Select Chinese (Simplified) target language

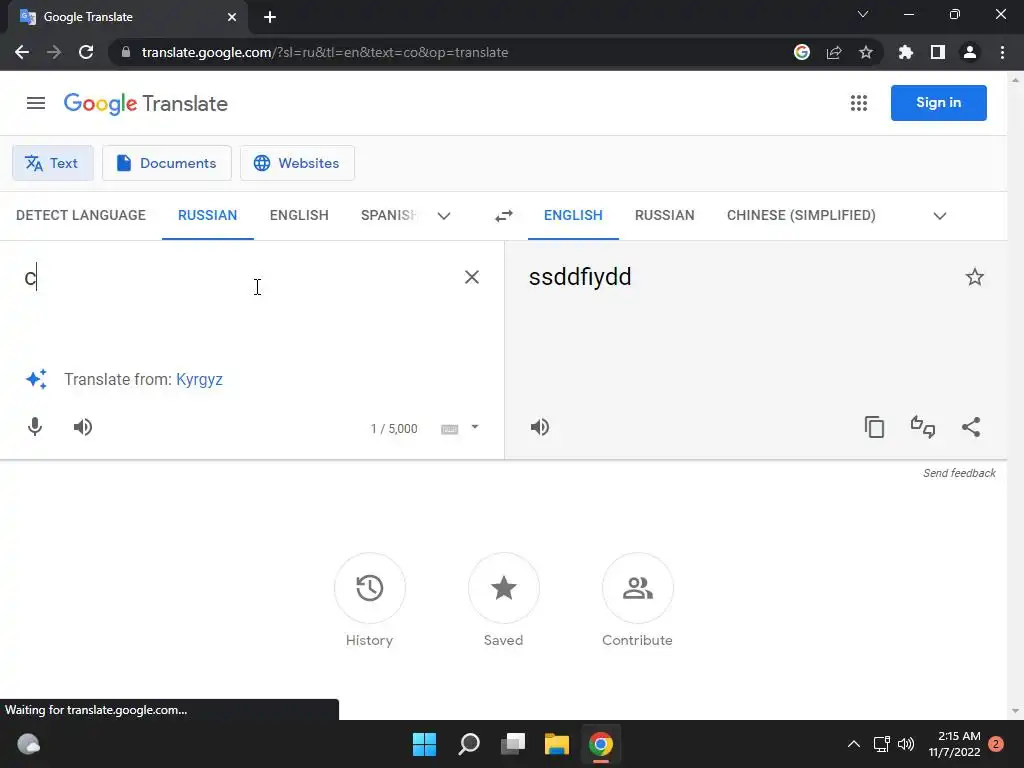[x=801, y=216]
